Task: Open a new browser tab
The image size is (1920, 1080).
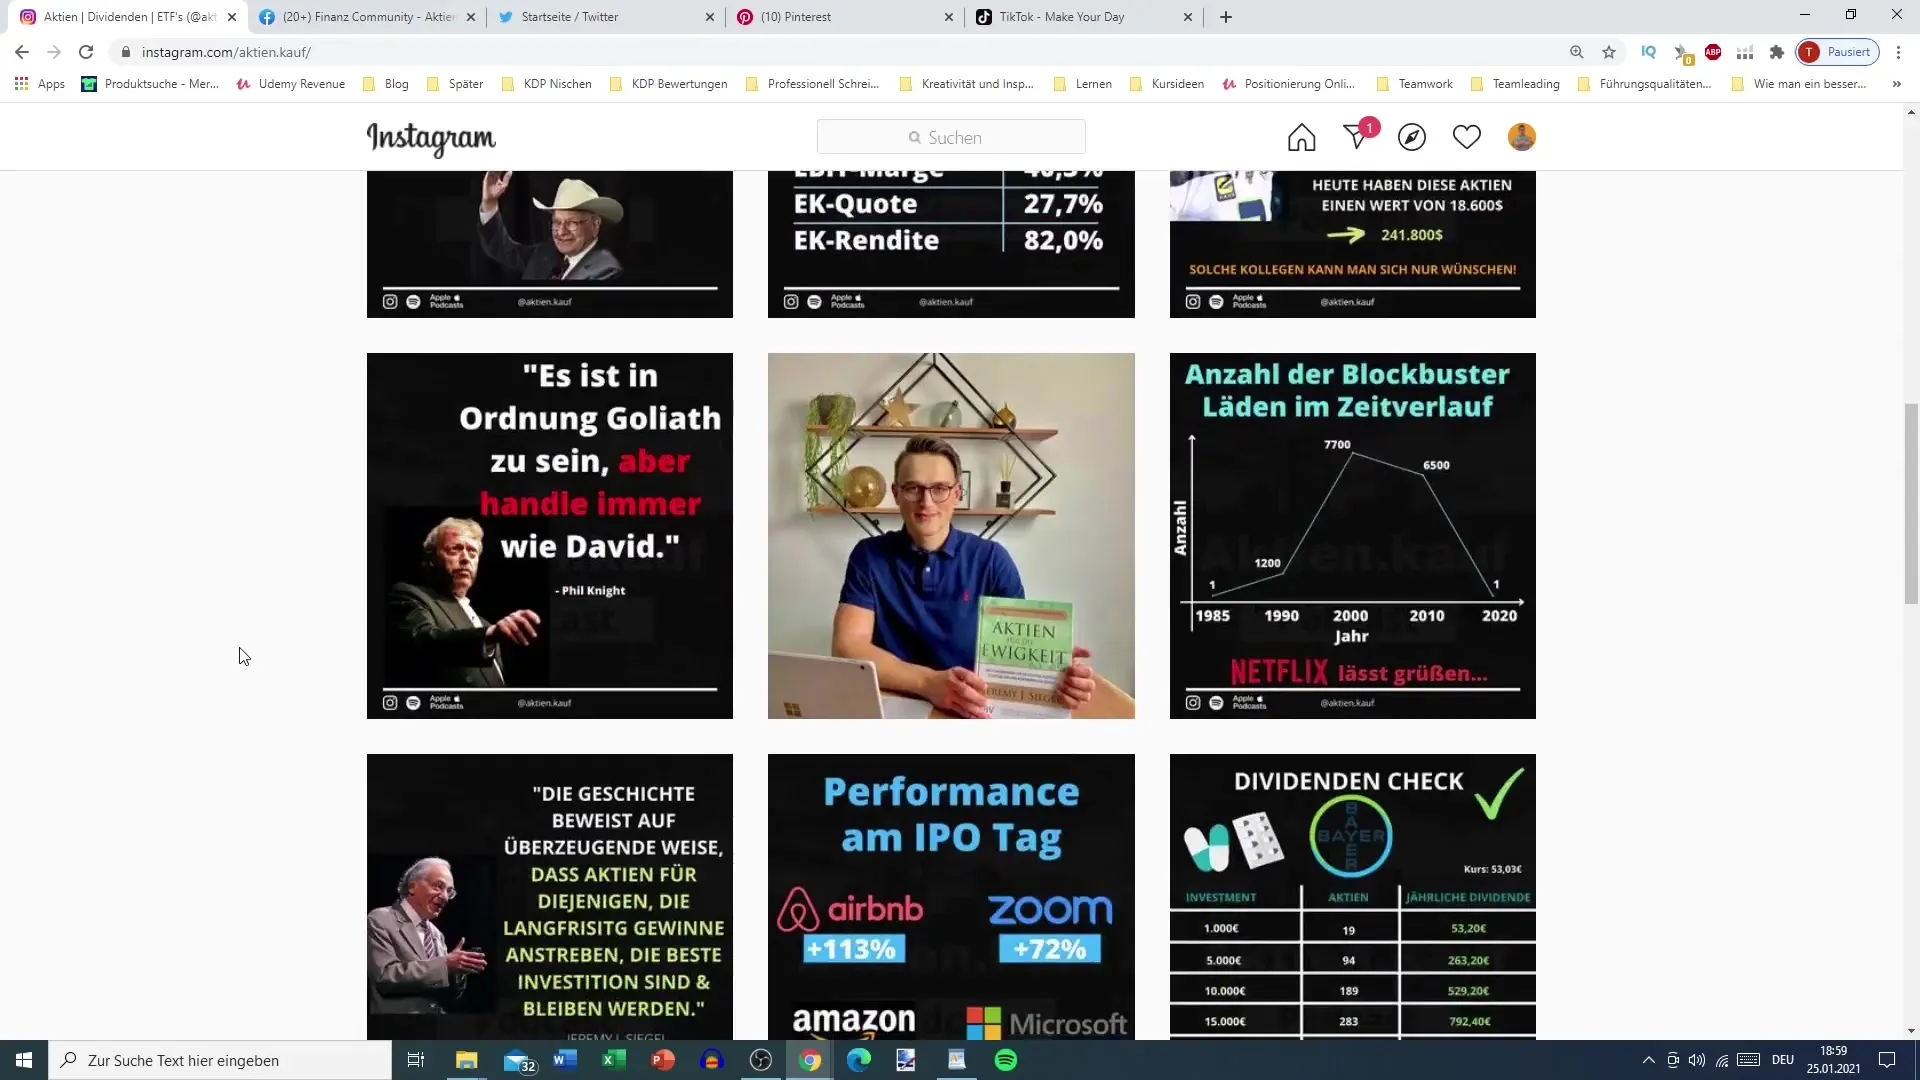Action: (1226, 17)
